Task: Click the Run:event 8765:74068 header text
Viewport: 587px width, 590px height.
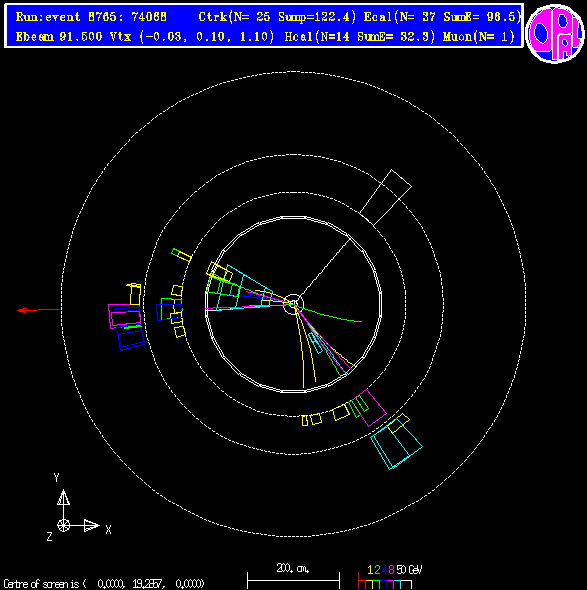Action: 91,17
